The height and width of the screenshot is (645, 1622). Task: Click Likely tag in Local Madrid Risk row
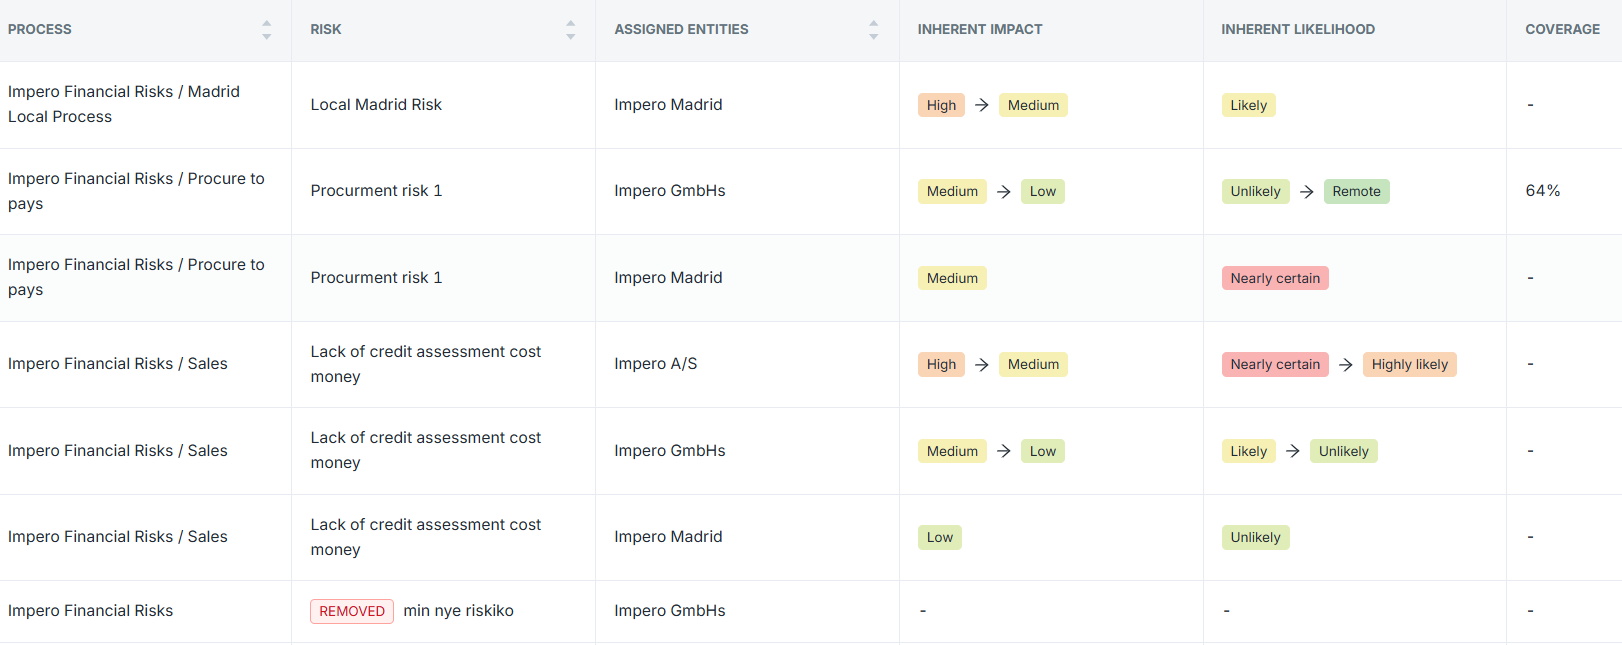pos(1248,105)
